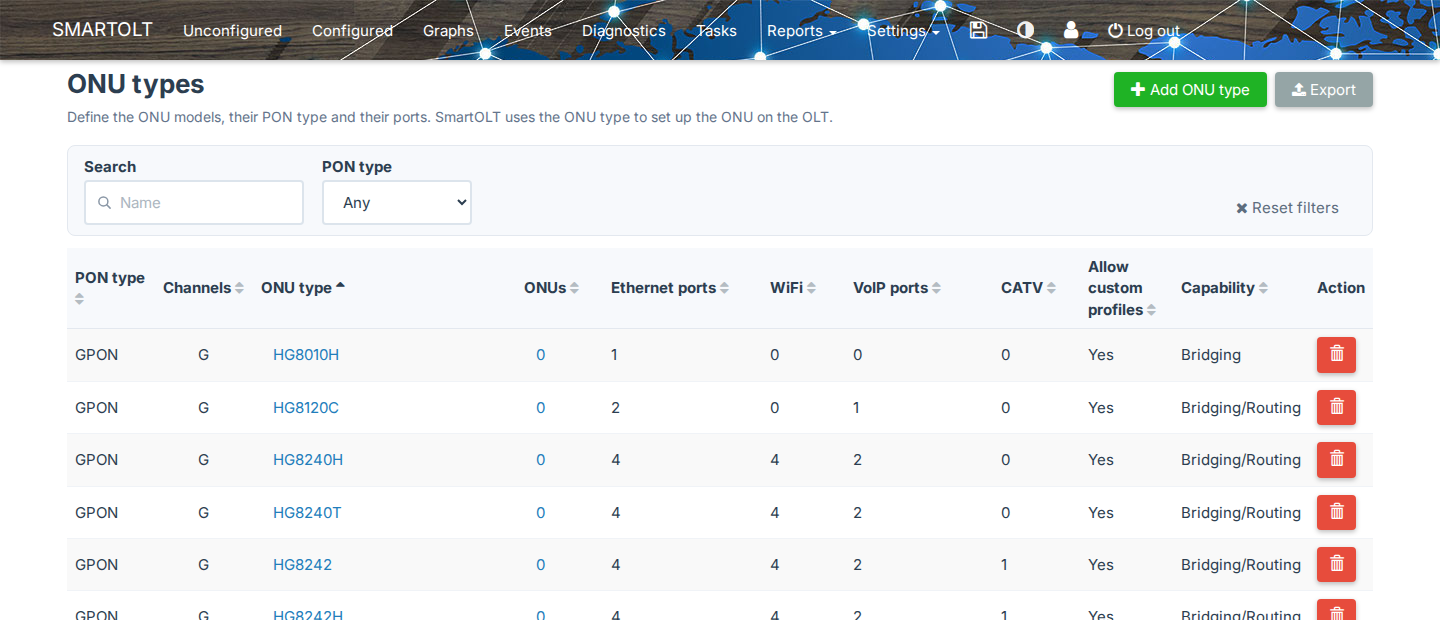1440x620 pixels.
Task: Sort by the Ethernet ports column
Action: pos(670,288)
